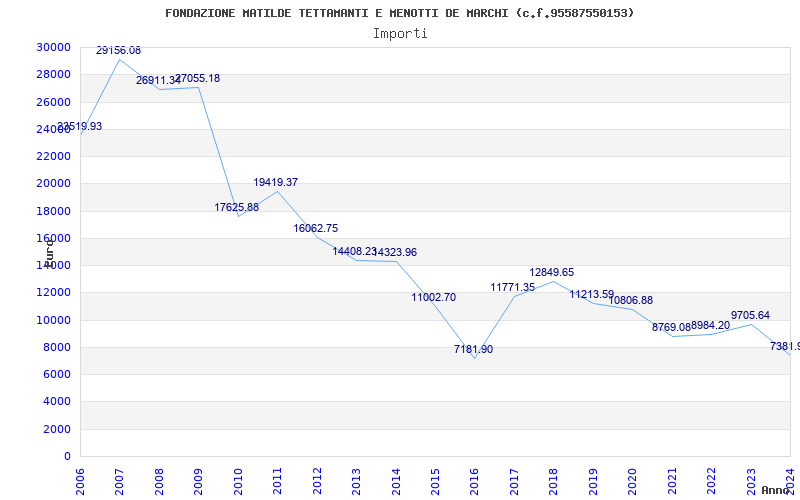
Task: Select the data label 29156.08
Action: [x=118, y=51]
